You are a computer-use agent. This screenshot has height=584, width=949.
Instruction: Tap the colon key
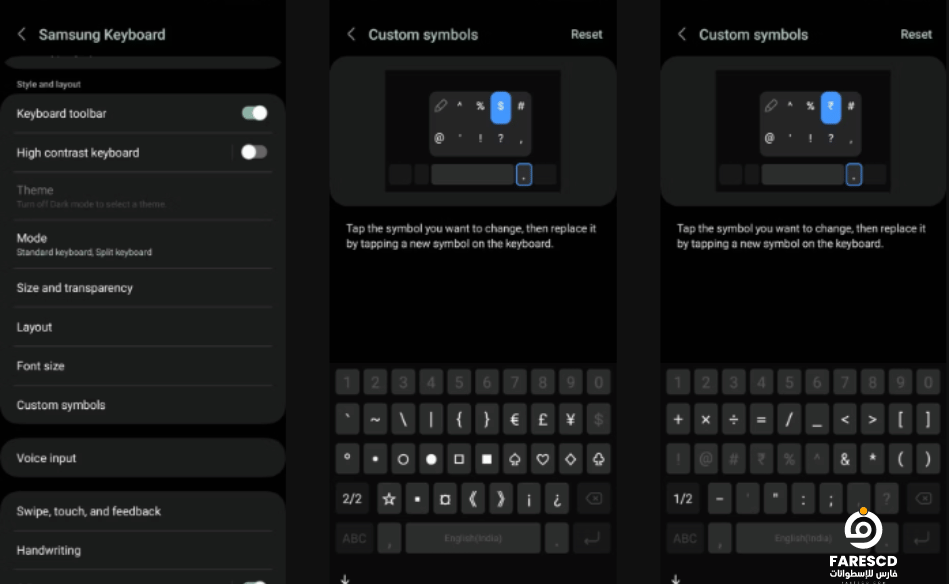[803, 499]
